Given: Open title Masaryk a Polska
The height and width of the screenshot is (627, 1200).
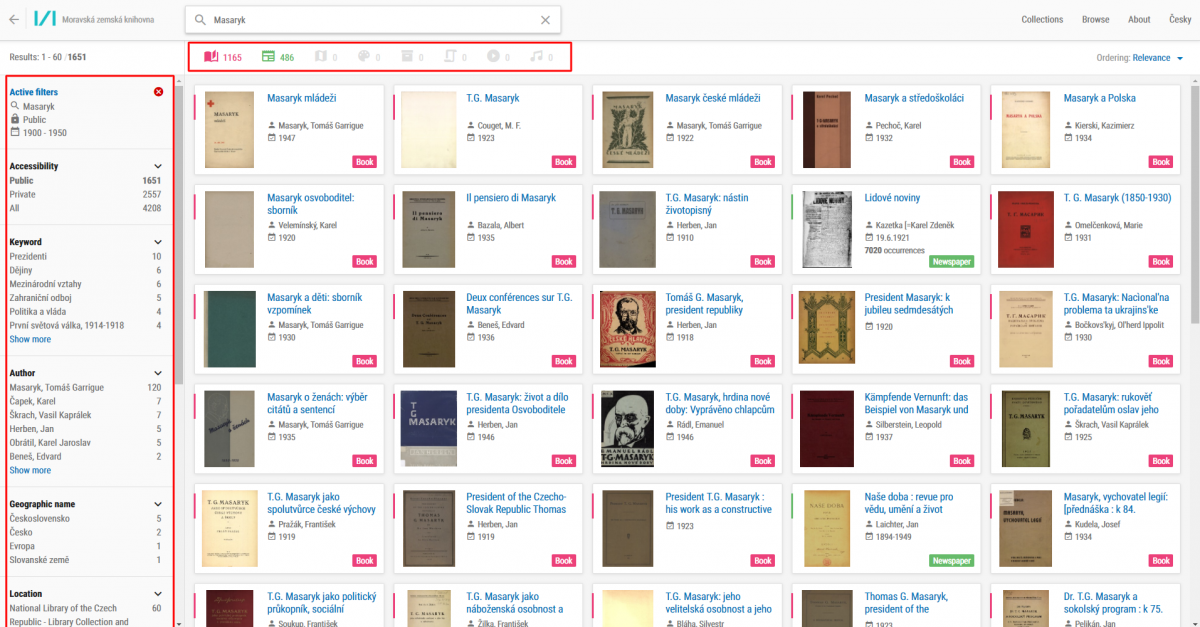Looking at the screenshot, I should [1099, 98].
